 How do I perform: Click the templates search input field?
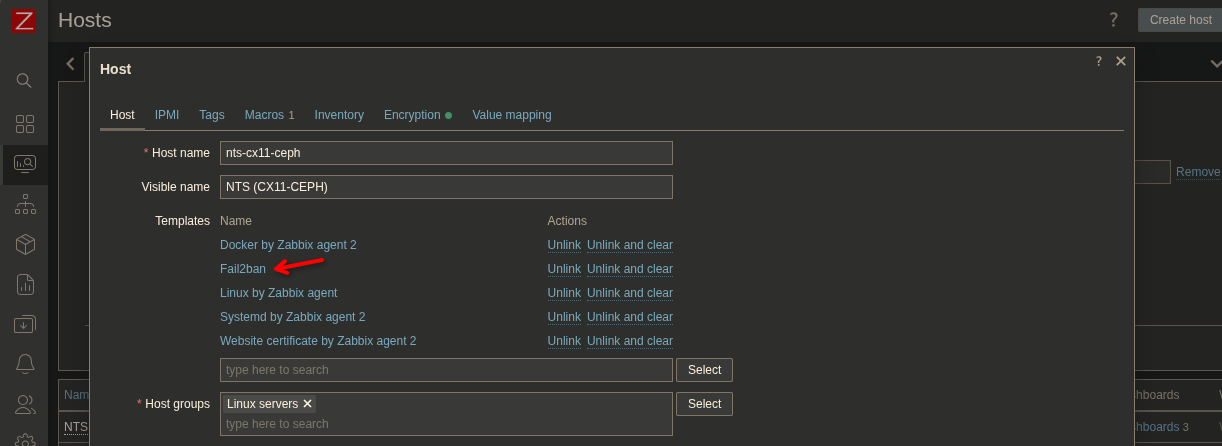pyautogui.click(x=446, y=370)
